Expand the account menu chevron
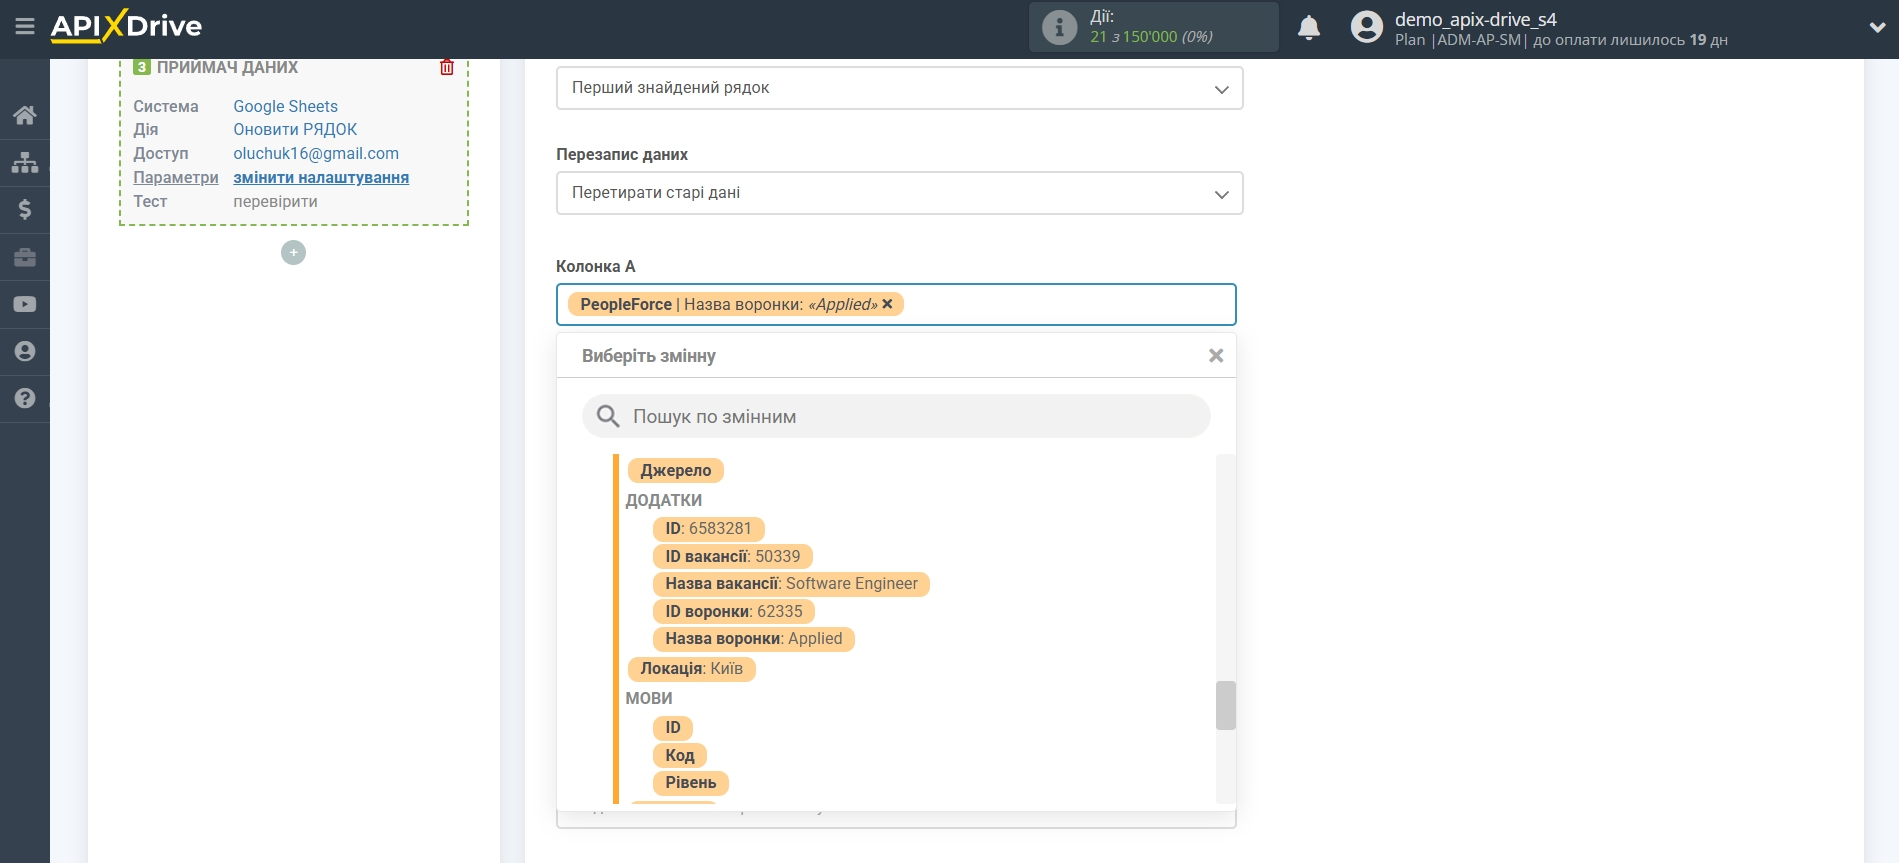1899x863 pixels. pyautogui.click(x=1877, y=28)
